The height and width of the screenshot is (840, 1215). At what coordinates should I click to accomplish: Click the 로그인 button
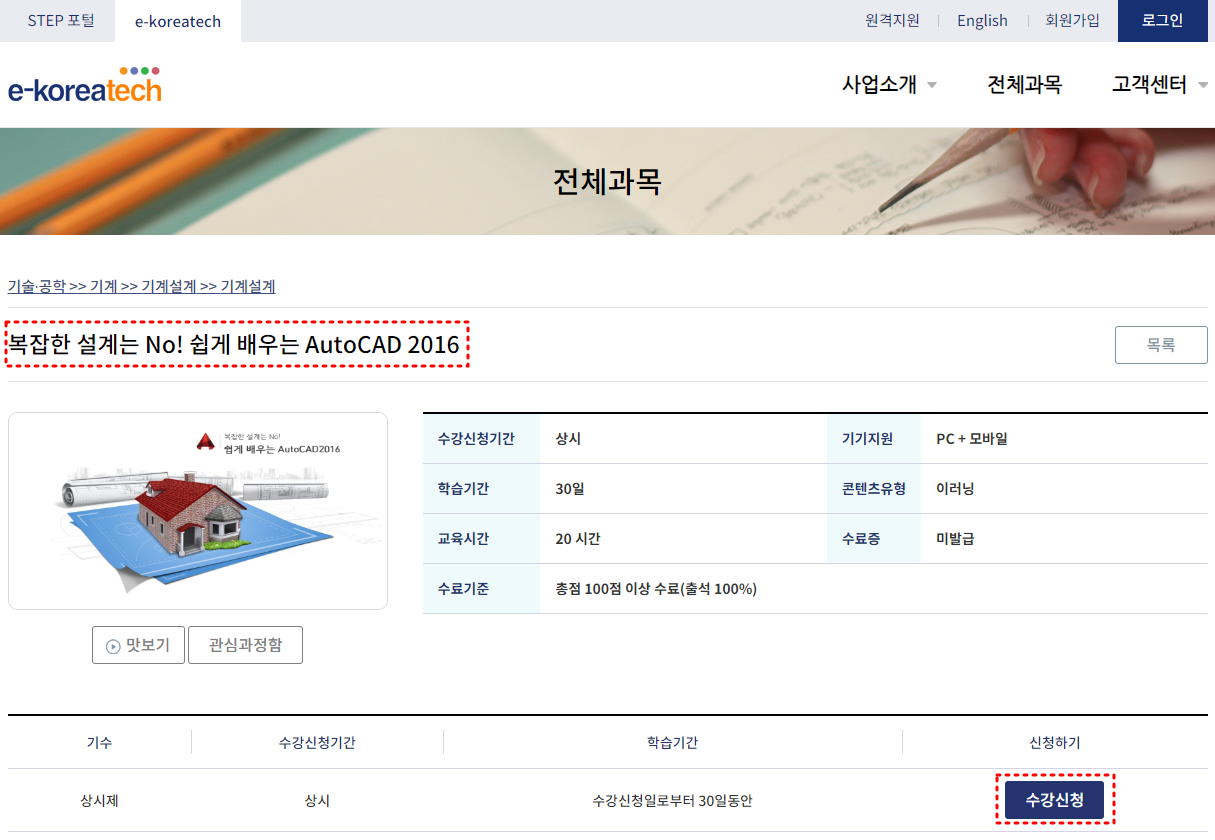1162,20
